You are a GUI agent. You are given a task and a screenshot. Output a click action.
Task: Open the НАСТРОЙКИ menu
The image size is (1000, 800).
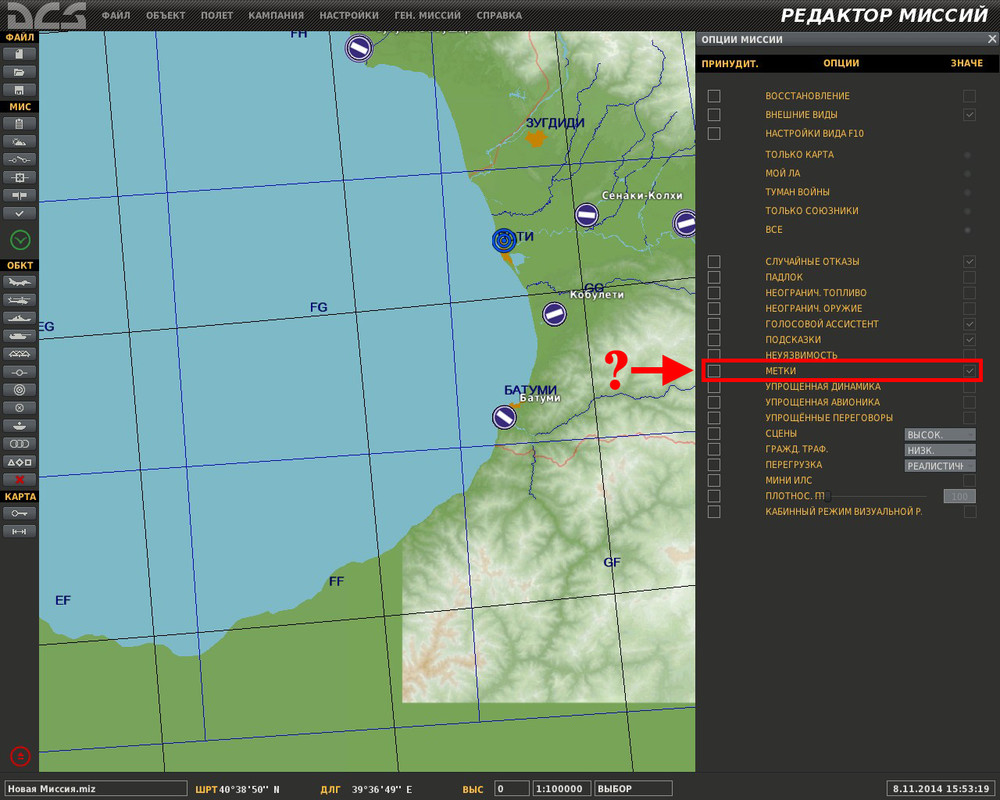pos(349,15)
